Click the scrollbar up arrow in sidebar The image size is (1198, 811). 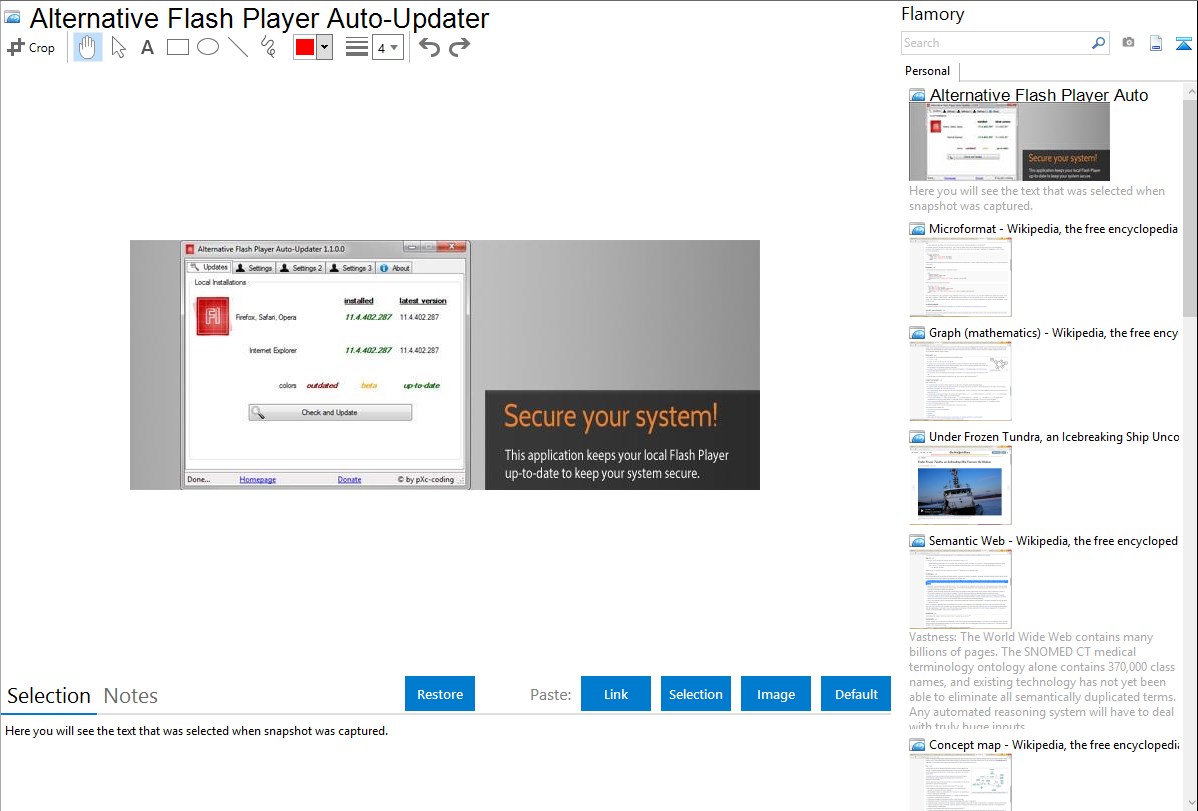tap(1190, 91)
